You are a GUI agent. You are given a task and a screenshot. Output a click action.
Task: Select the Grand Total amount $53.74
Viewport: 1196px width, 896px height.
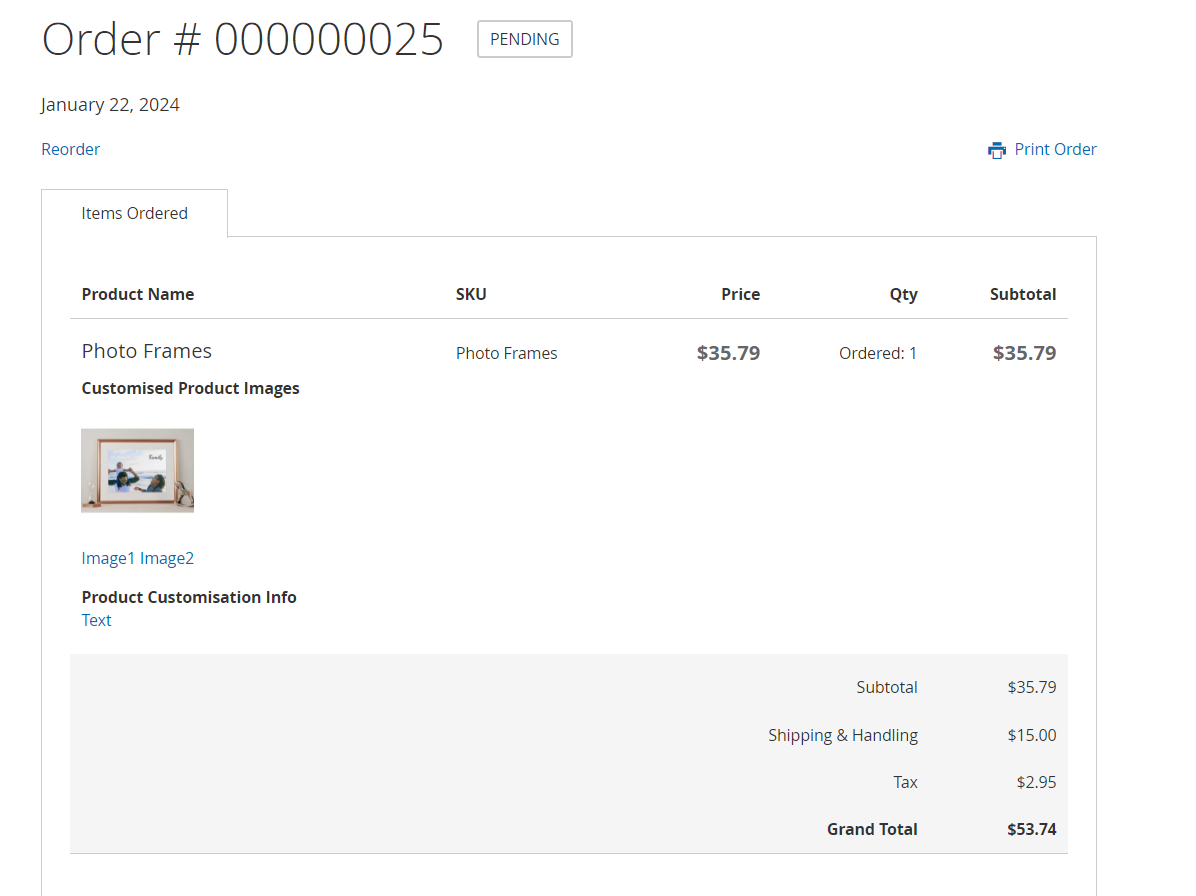tap(1031, 829)
